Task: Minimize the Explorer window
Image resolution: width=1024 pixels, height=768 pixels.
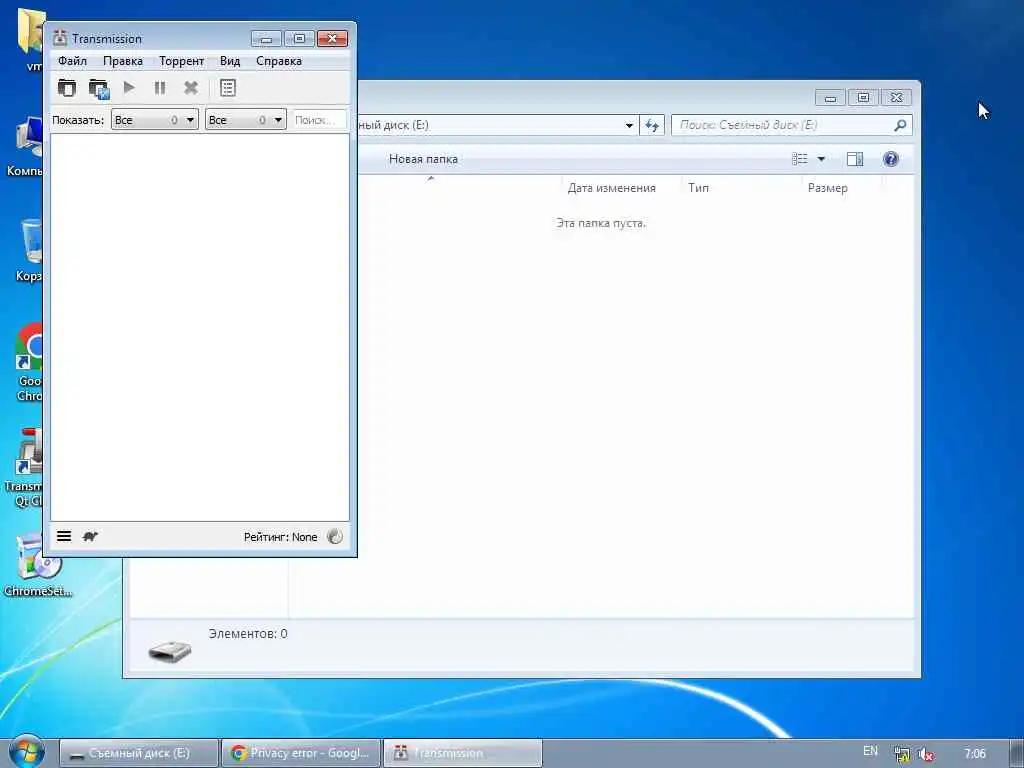Action: [830, 98]
